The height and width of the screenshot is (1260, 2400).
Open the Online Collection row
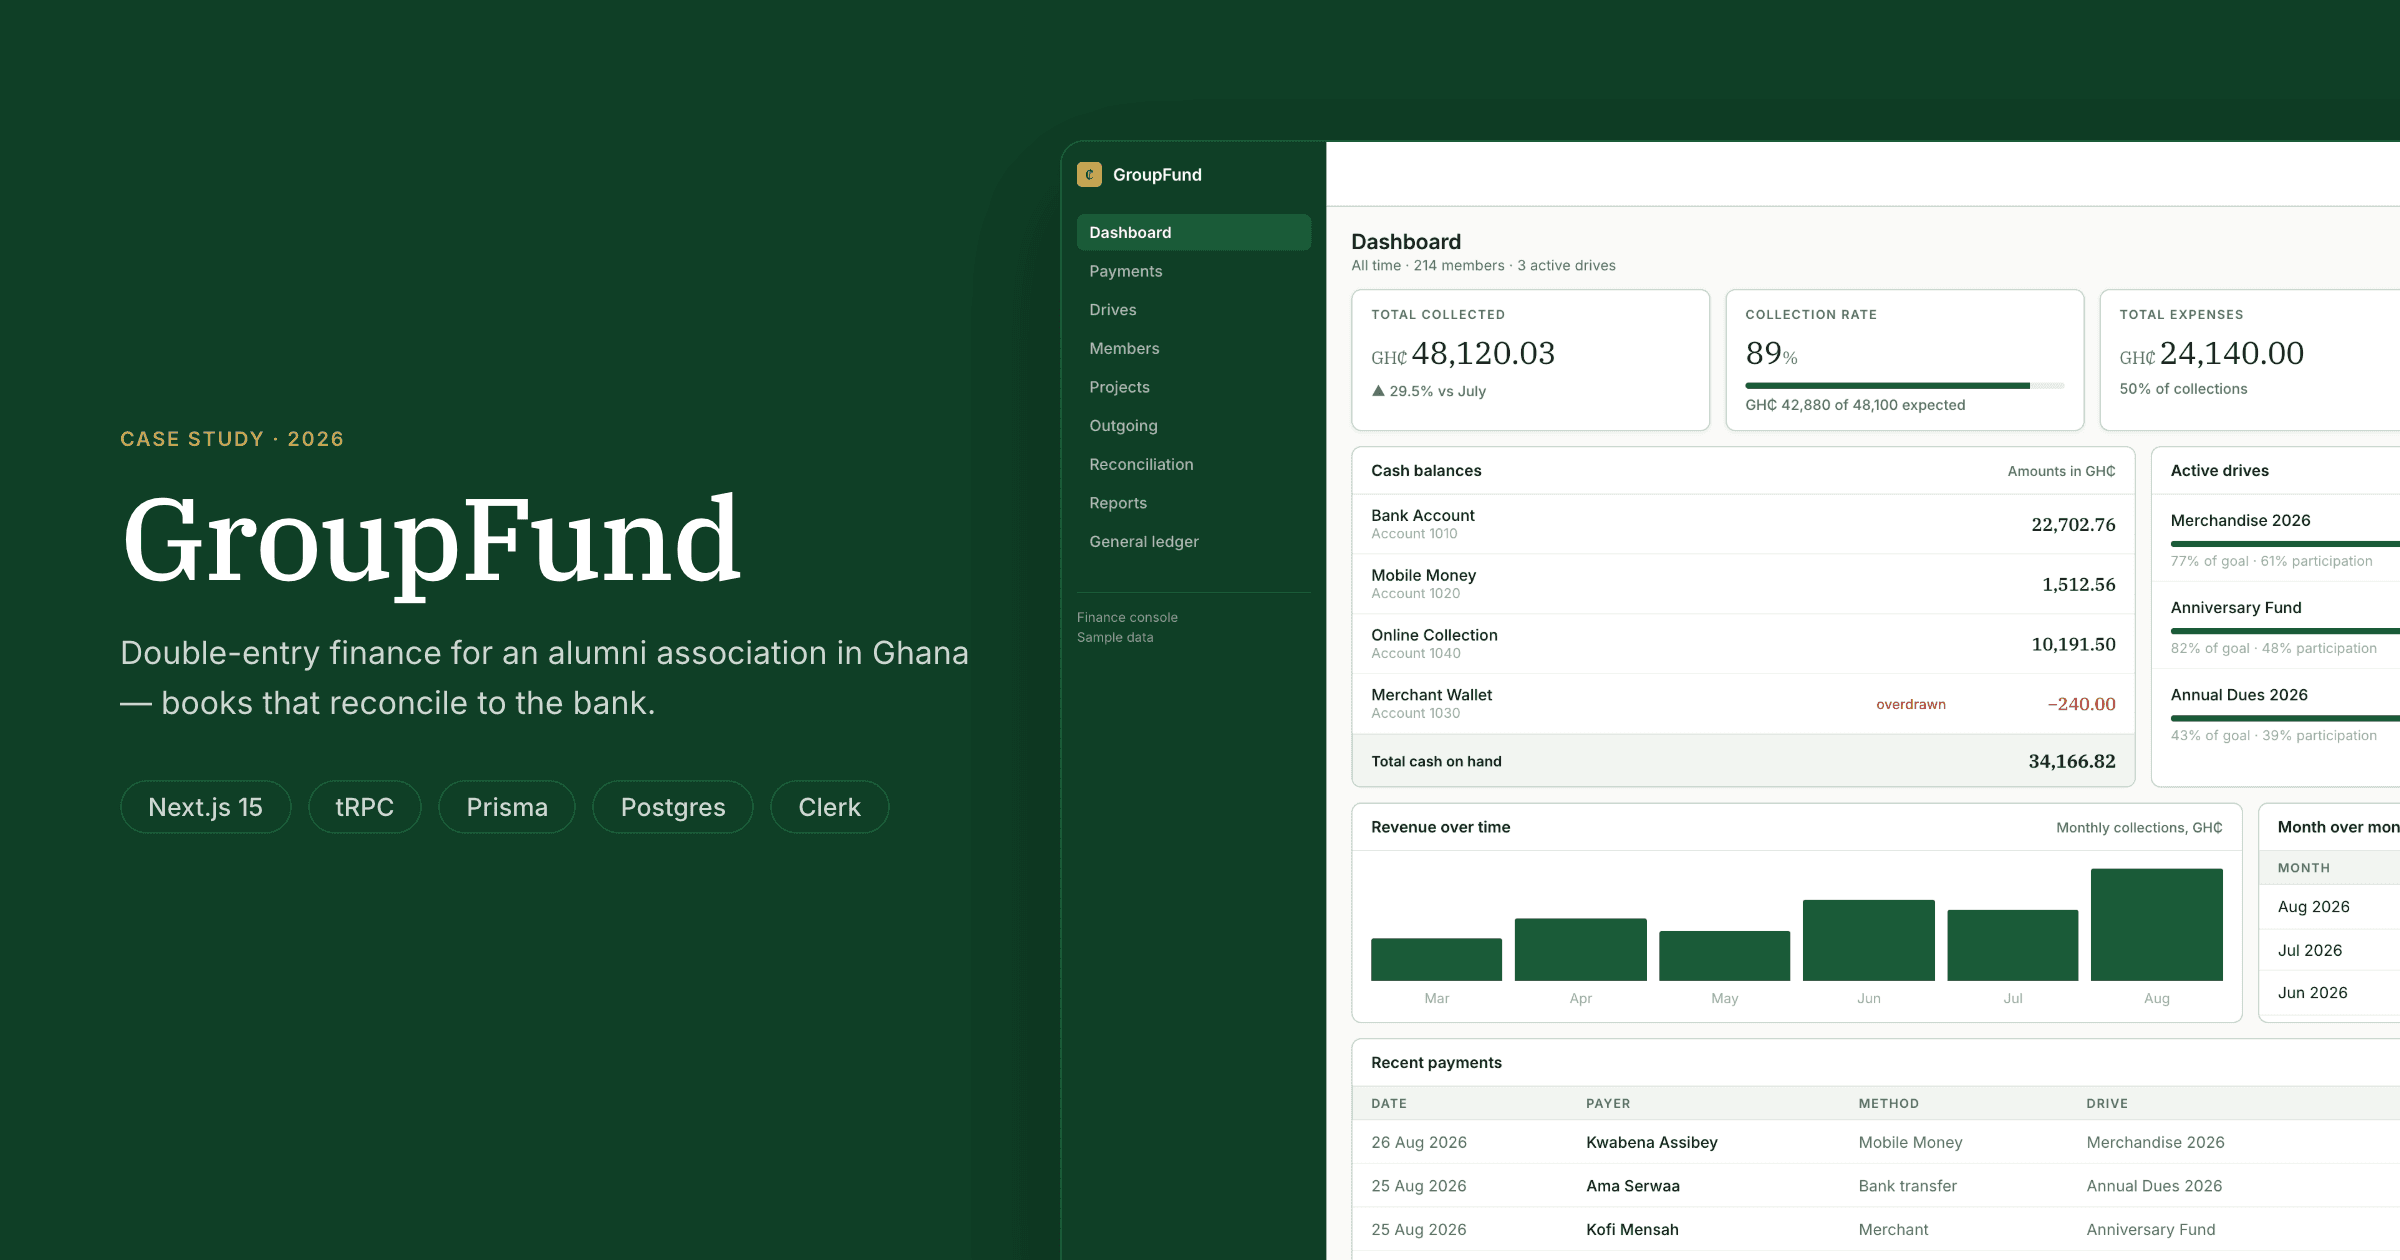[x=1743, y=644]
